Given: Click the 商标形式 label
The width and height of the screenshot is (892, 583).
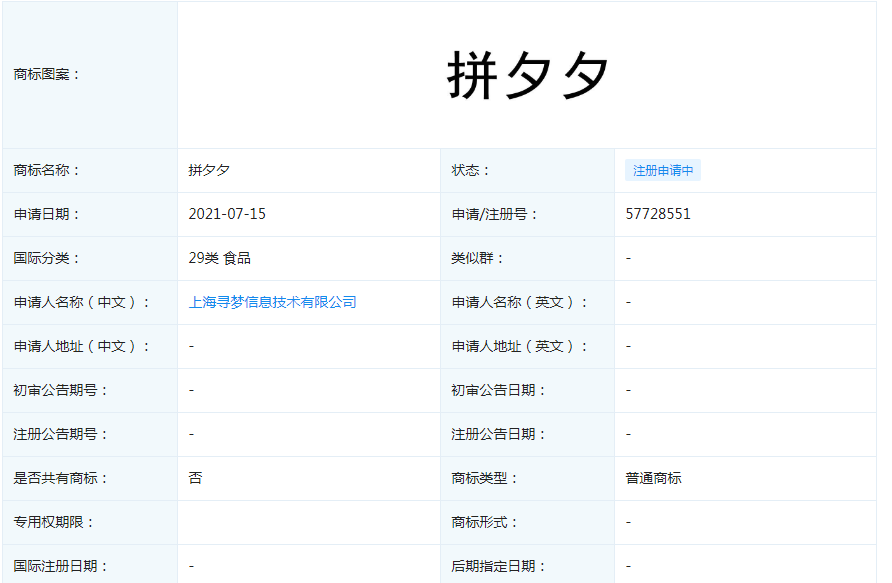Looking at the screenshot, I should [x=485, y=522].
